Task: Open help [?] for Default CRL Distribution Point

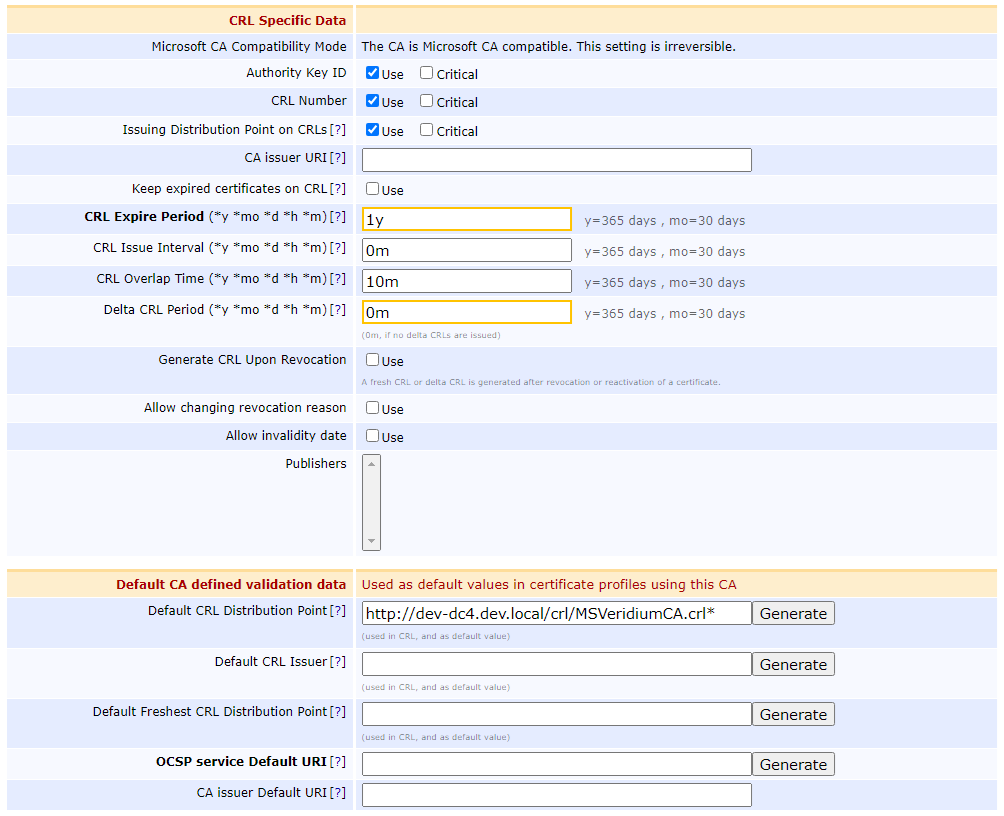Action: (338, 611)
